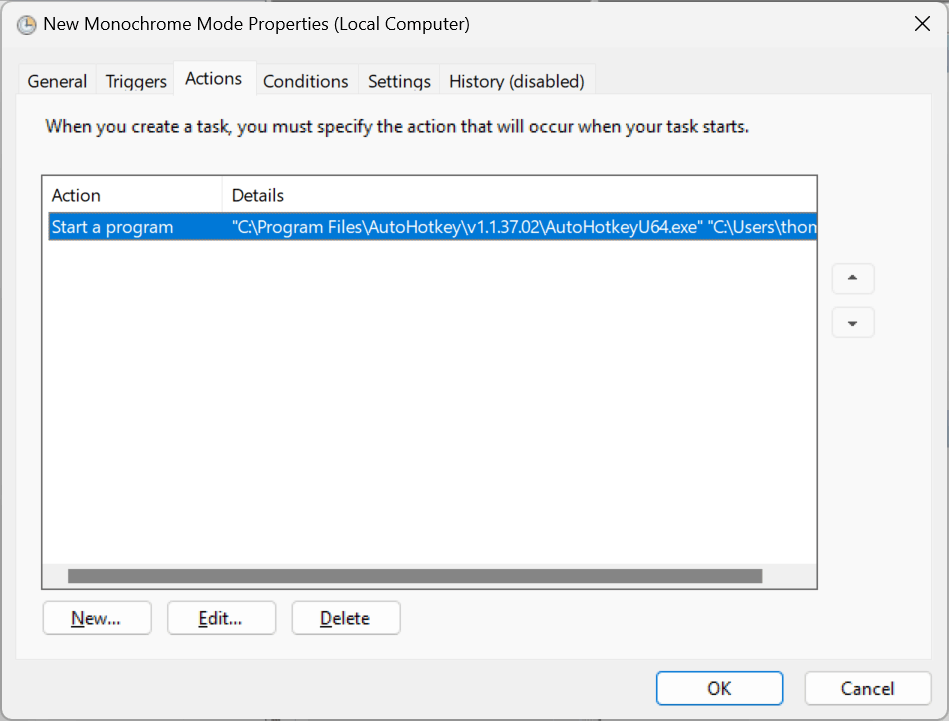Go to the Conditions tab
Screen dimensions: 949x721
(306, 81)
